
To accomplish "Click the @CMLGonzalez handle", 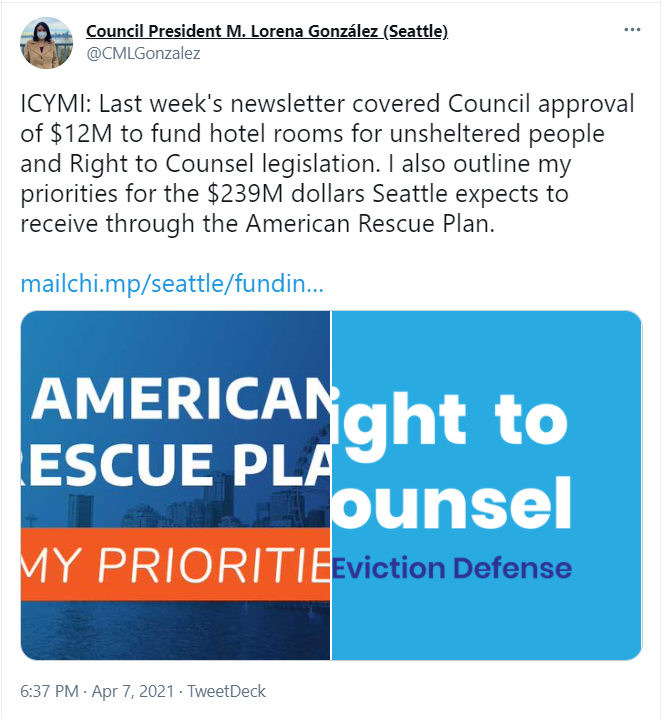I will 143,54.
